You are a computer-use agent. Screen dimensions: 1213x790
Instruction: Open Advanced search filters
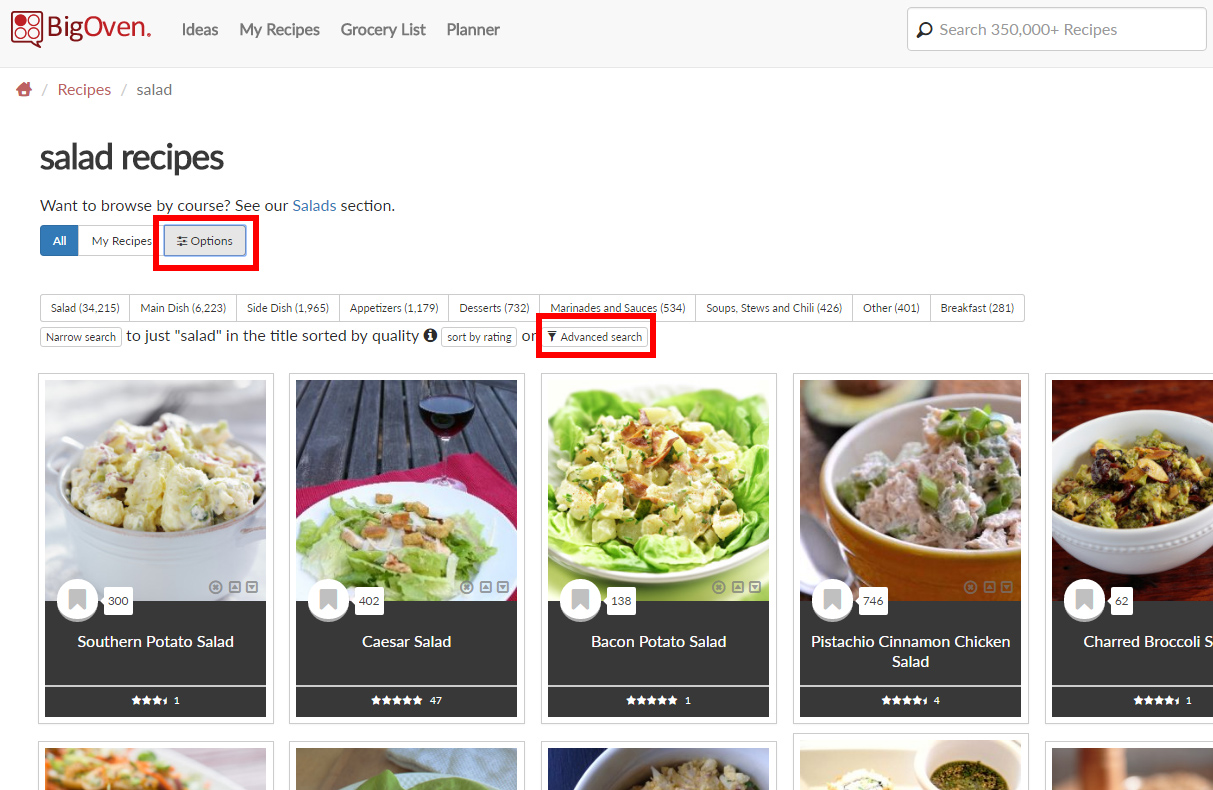(x=595, y=337)
